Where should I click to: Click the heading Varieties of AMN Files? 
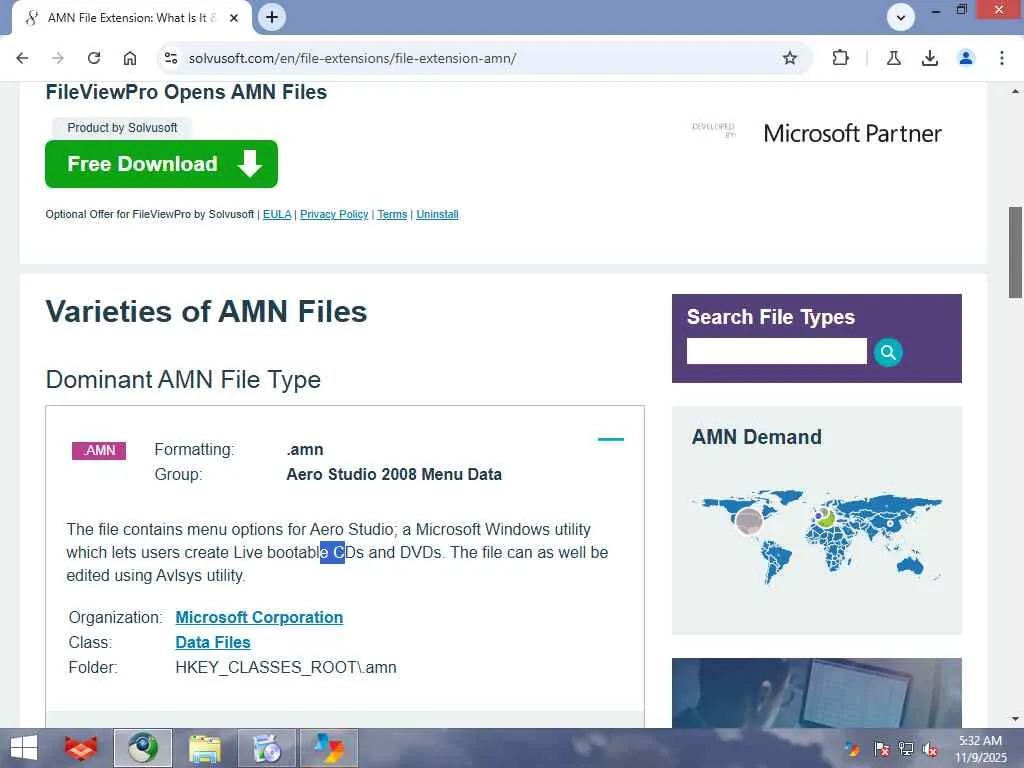pyautogui.click(x=206, y=312)
